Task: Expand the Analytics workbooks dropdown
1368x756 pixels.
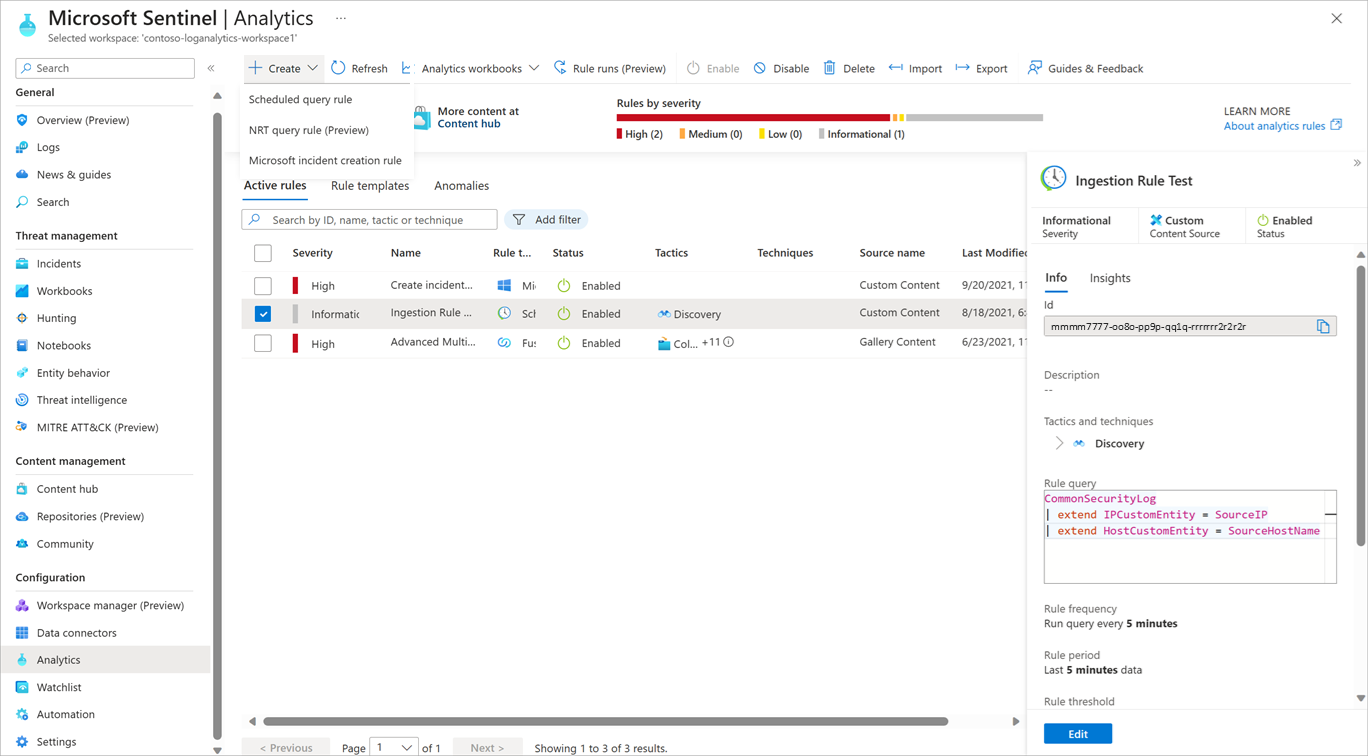Action: pos(470,68)
